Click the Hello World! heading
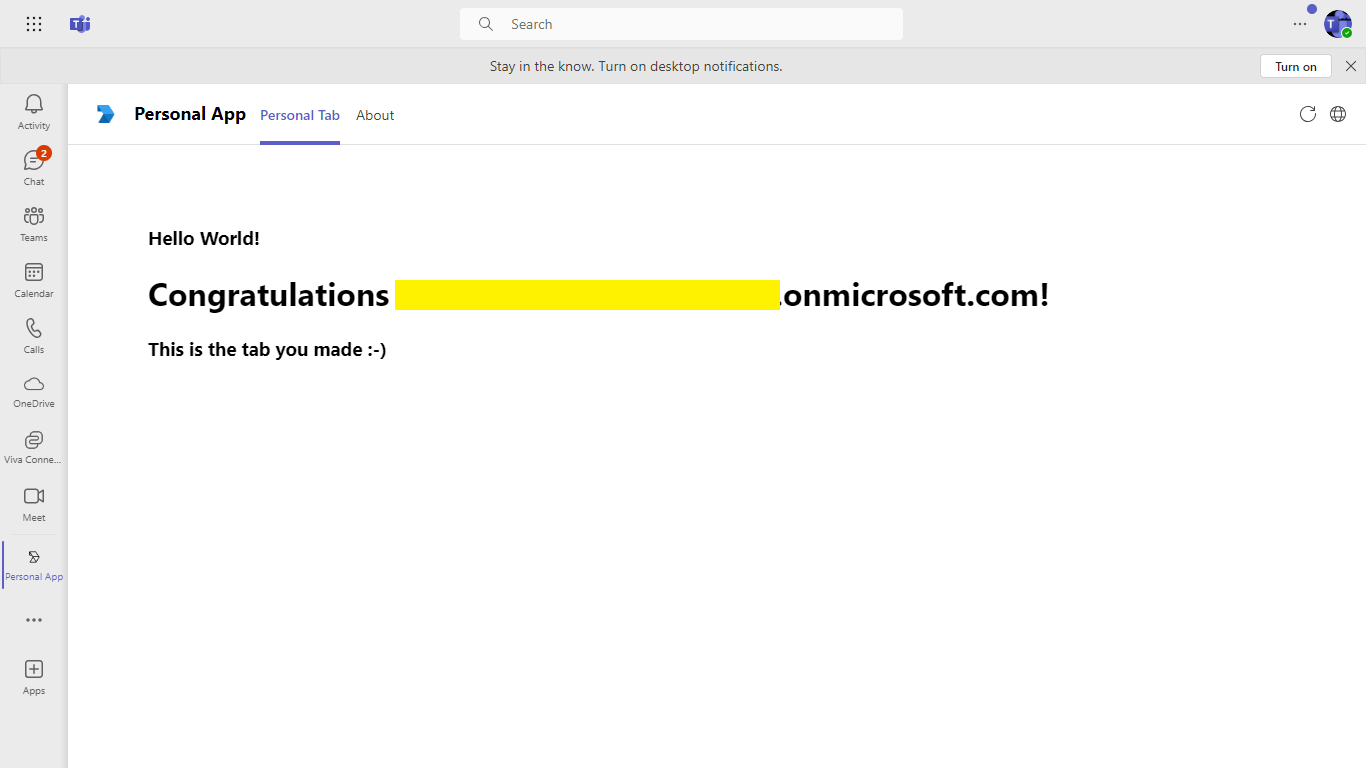The image size is (1366, 768). (204, 238)
